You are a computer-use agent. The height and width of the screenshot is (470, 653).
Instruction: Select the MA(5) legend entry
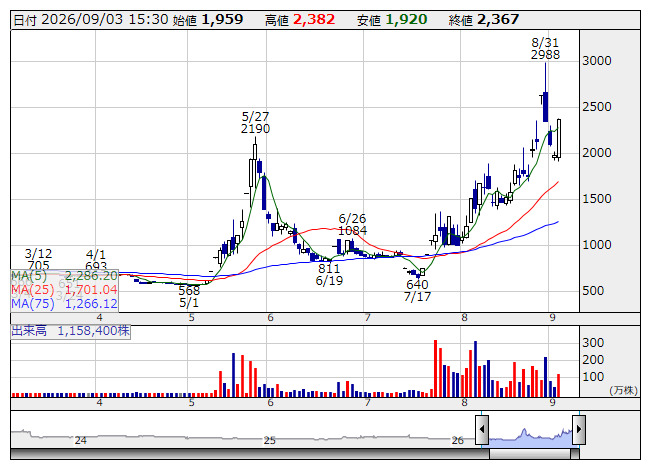(x=65, y=276)
